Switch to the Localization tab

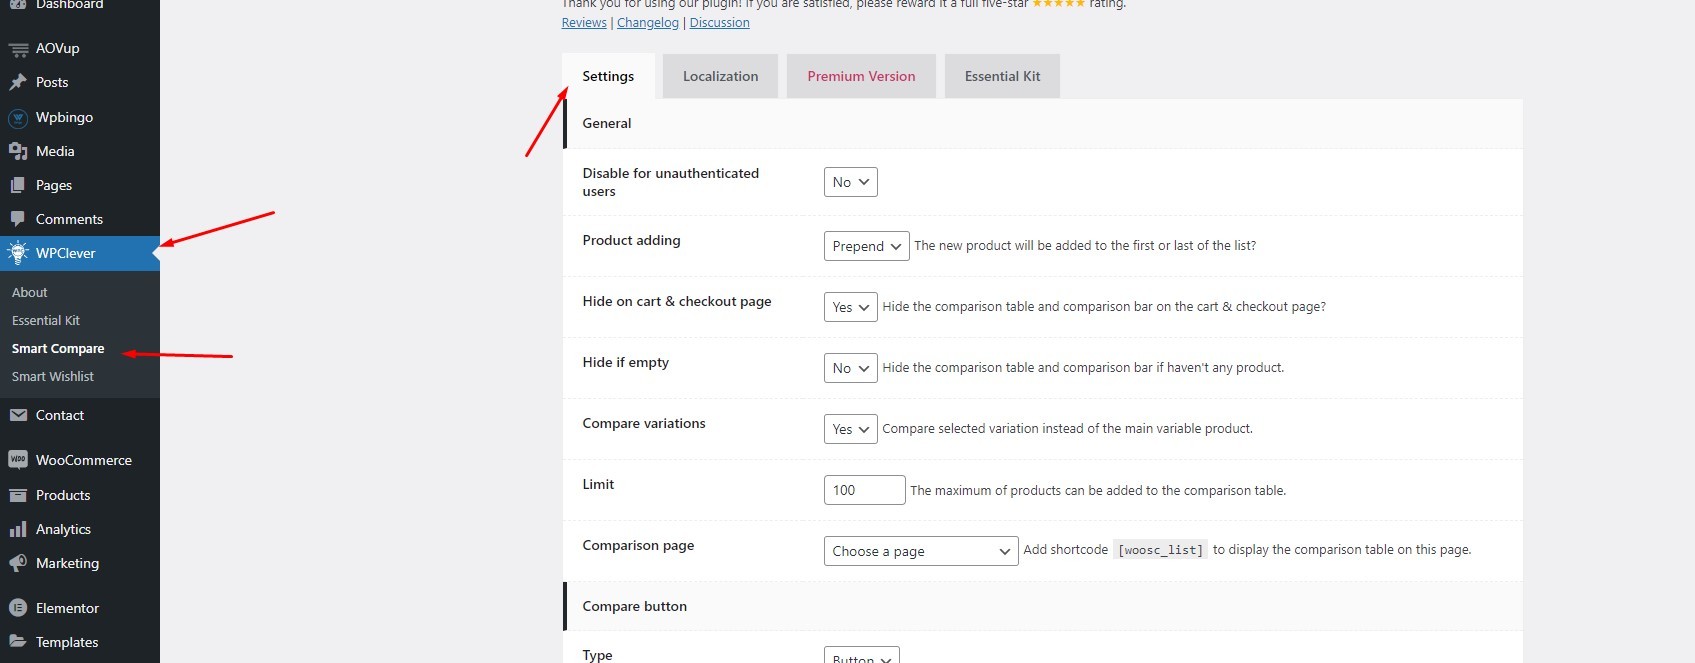point(720,77)
